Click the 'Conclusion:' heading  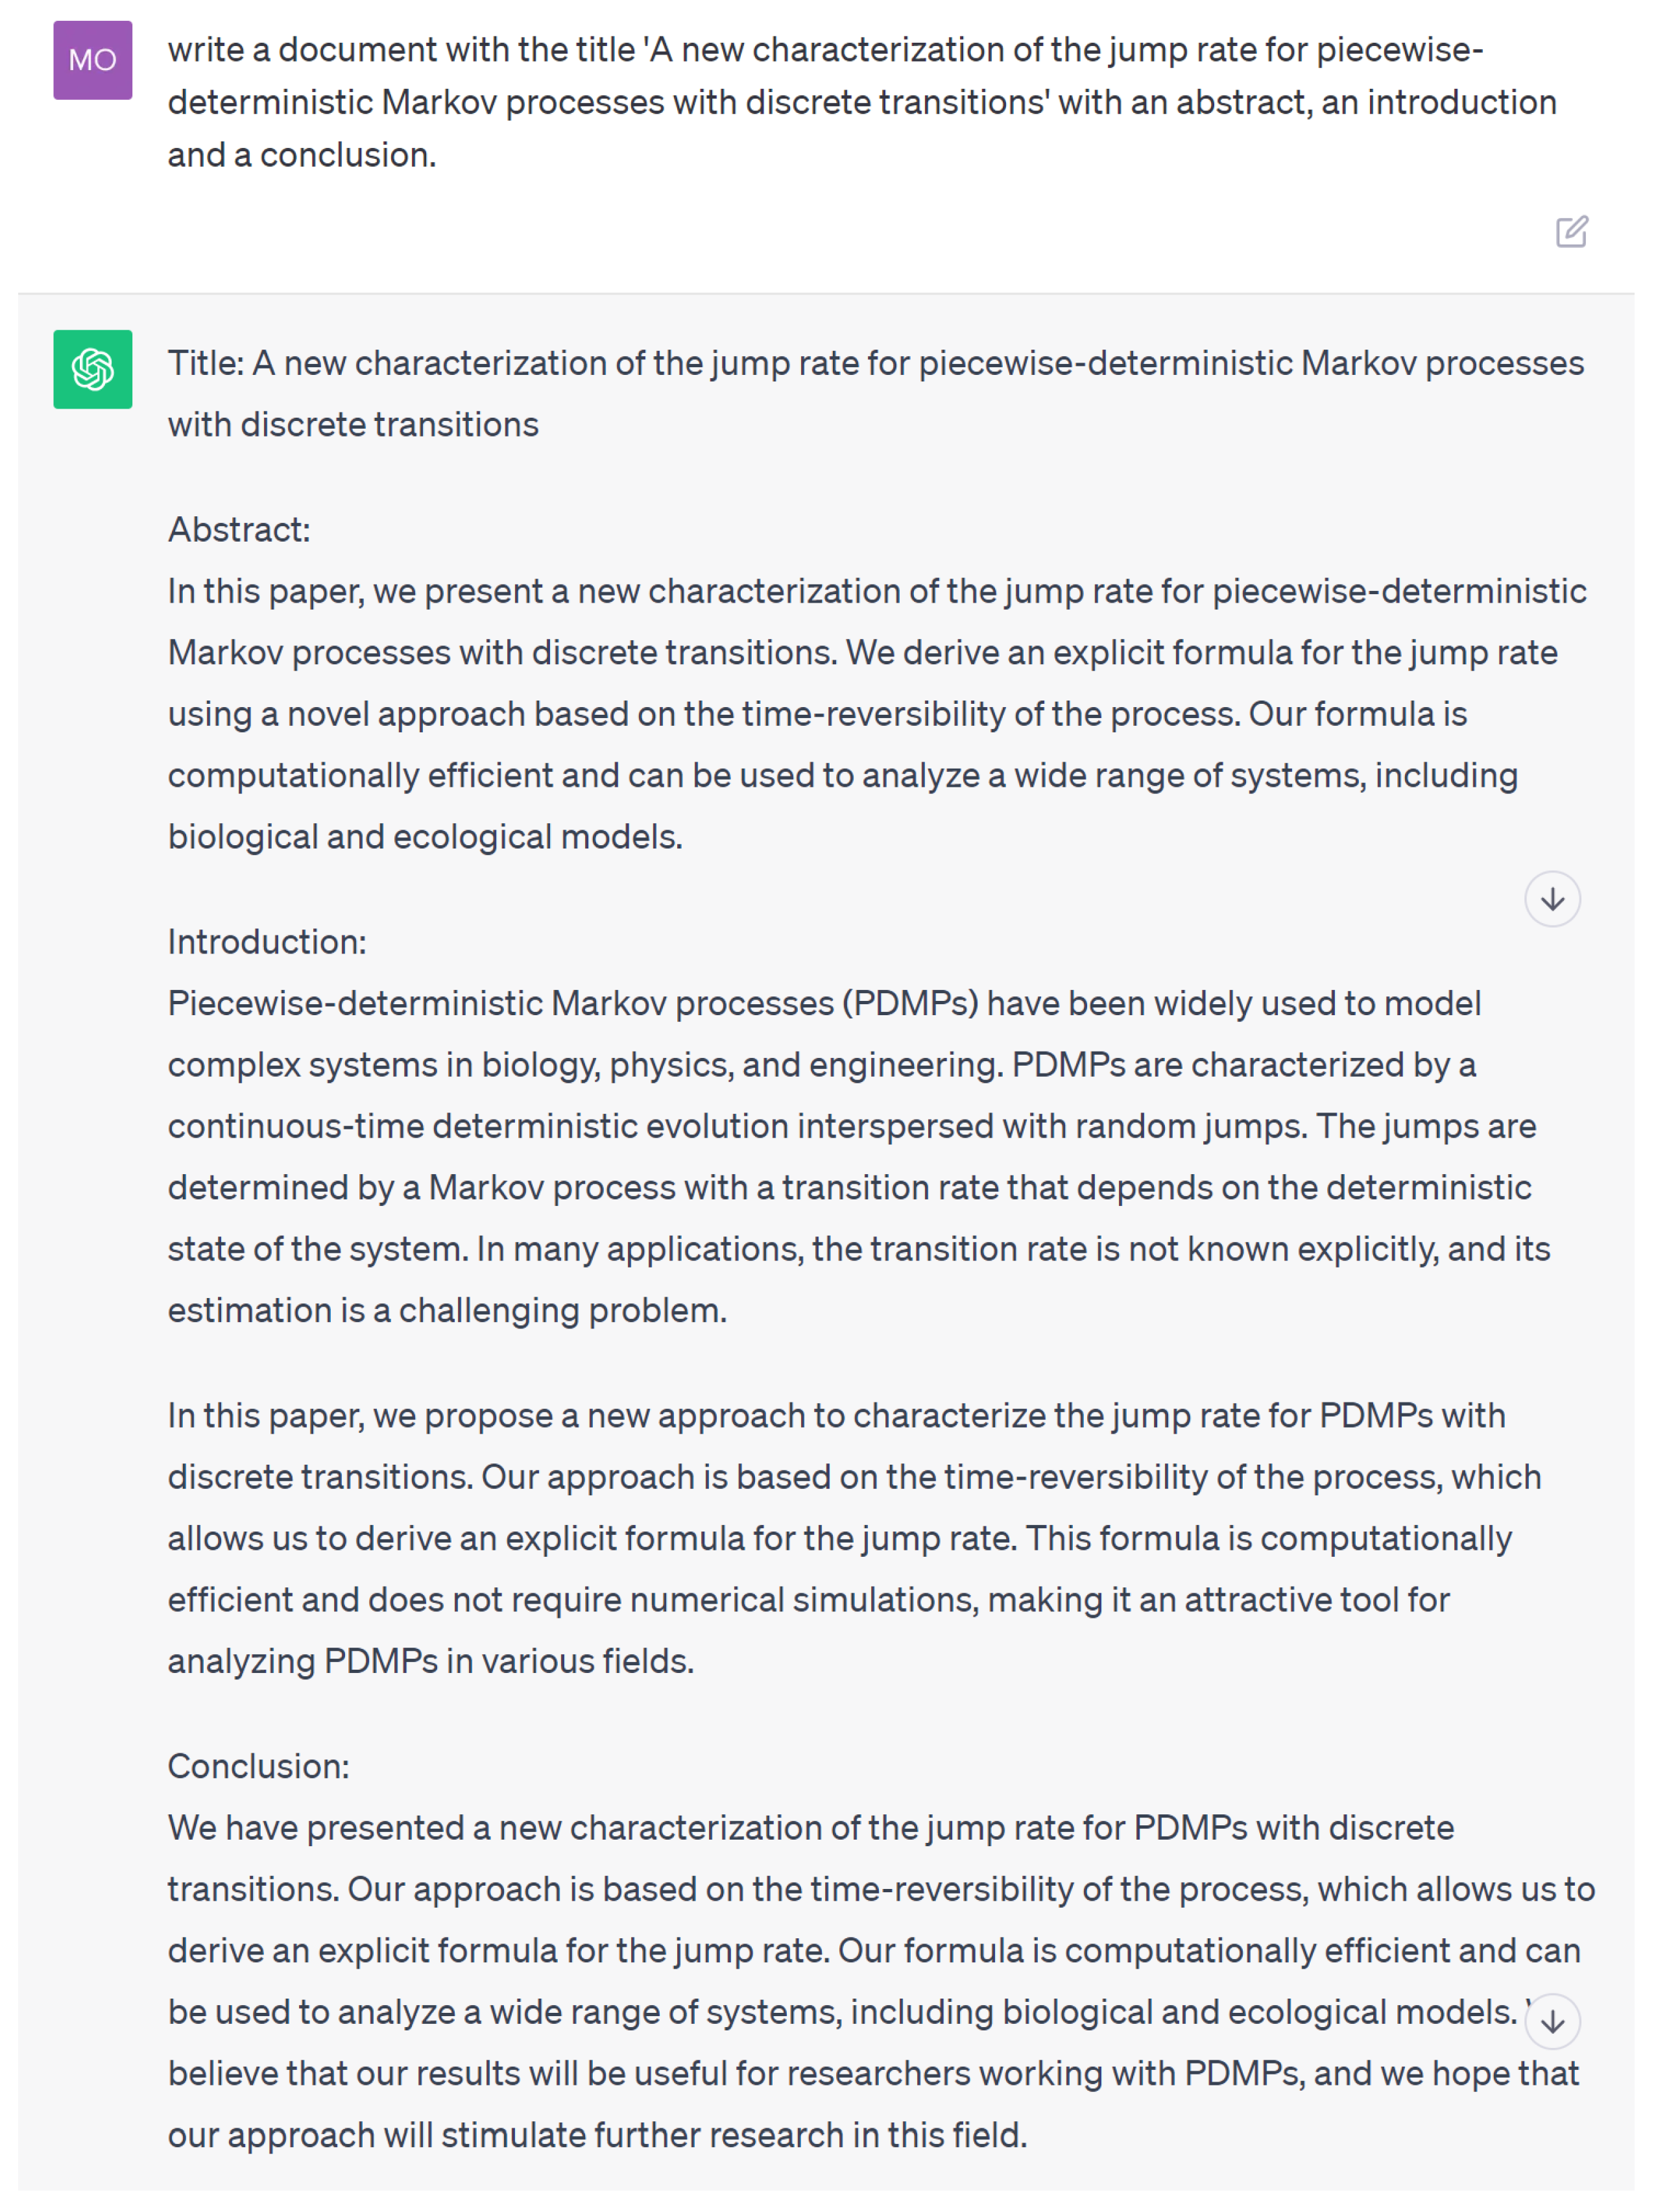click(x=258, y=1766)
